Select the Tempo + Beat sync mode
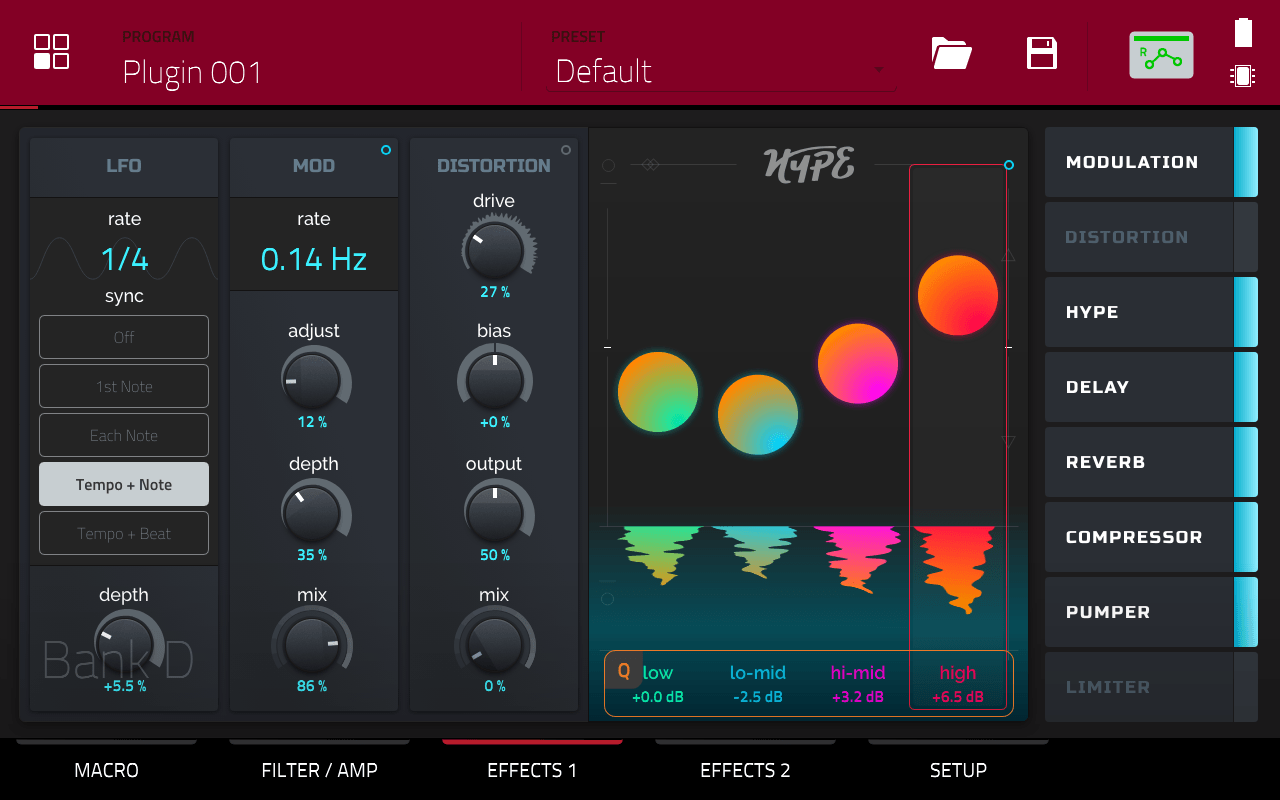Image resolution: width=1280 pixels, height=800 pixels. [124, 533]
